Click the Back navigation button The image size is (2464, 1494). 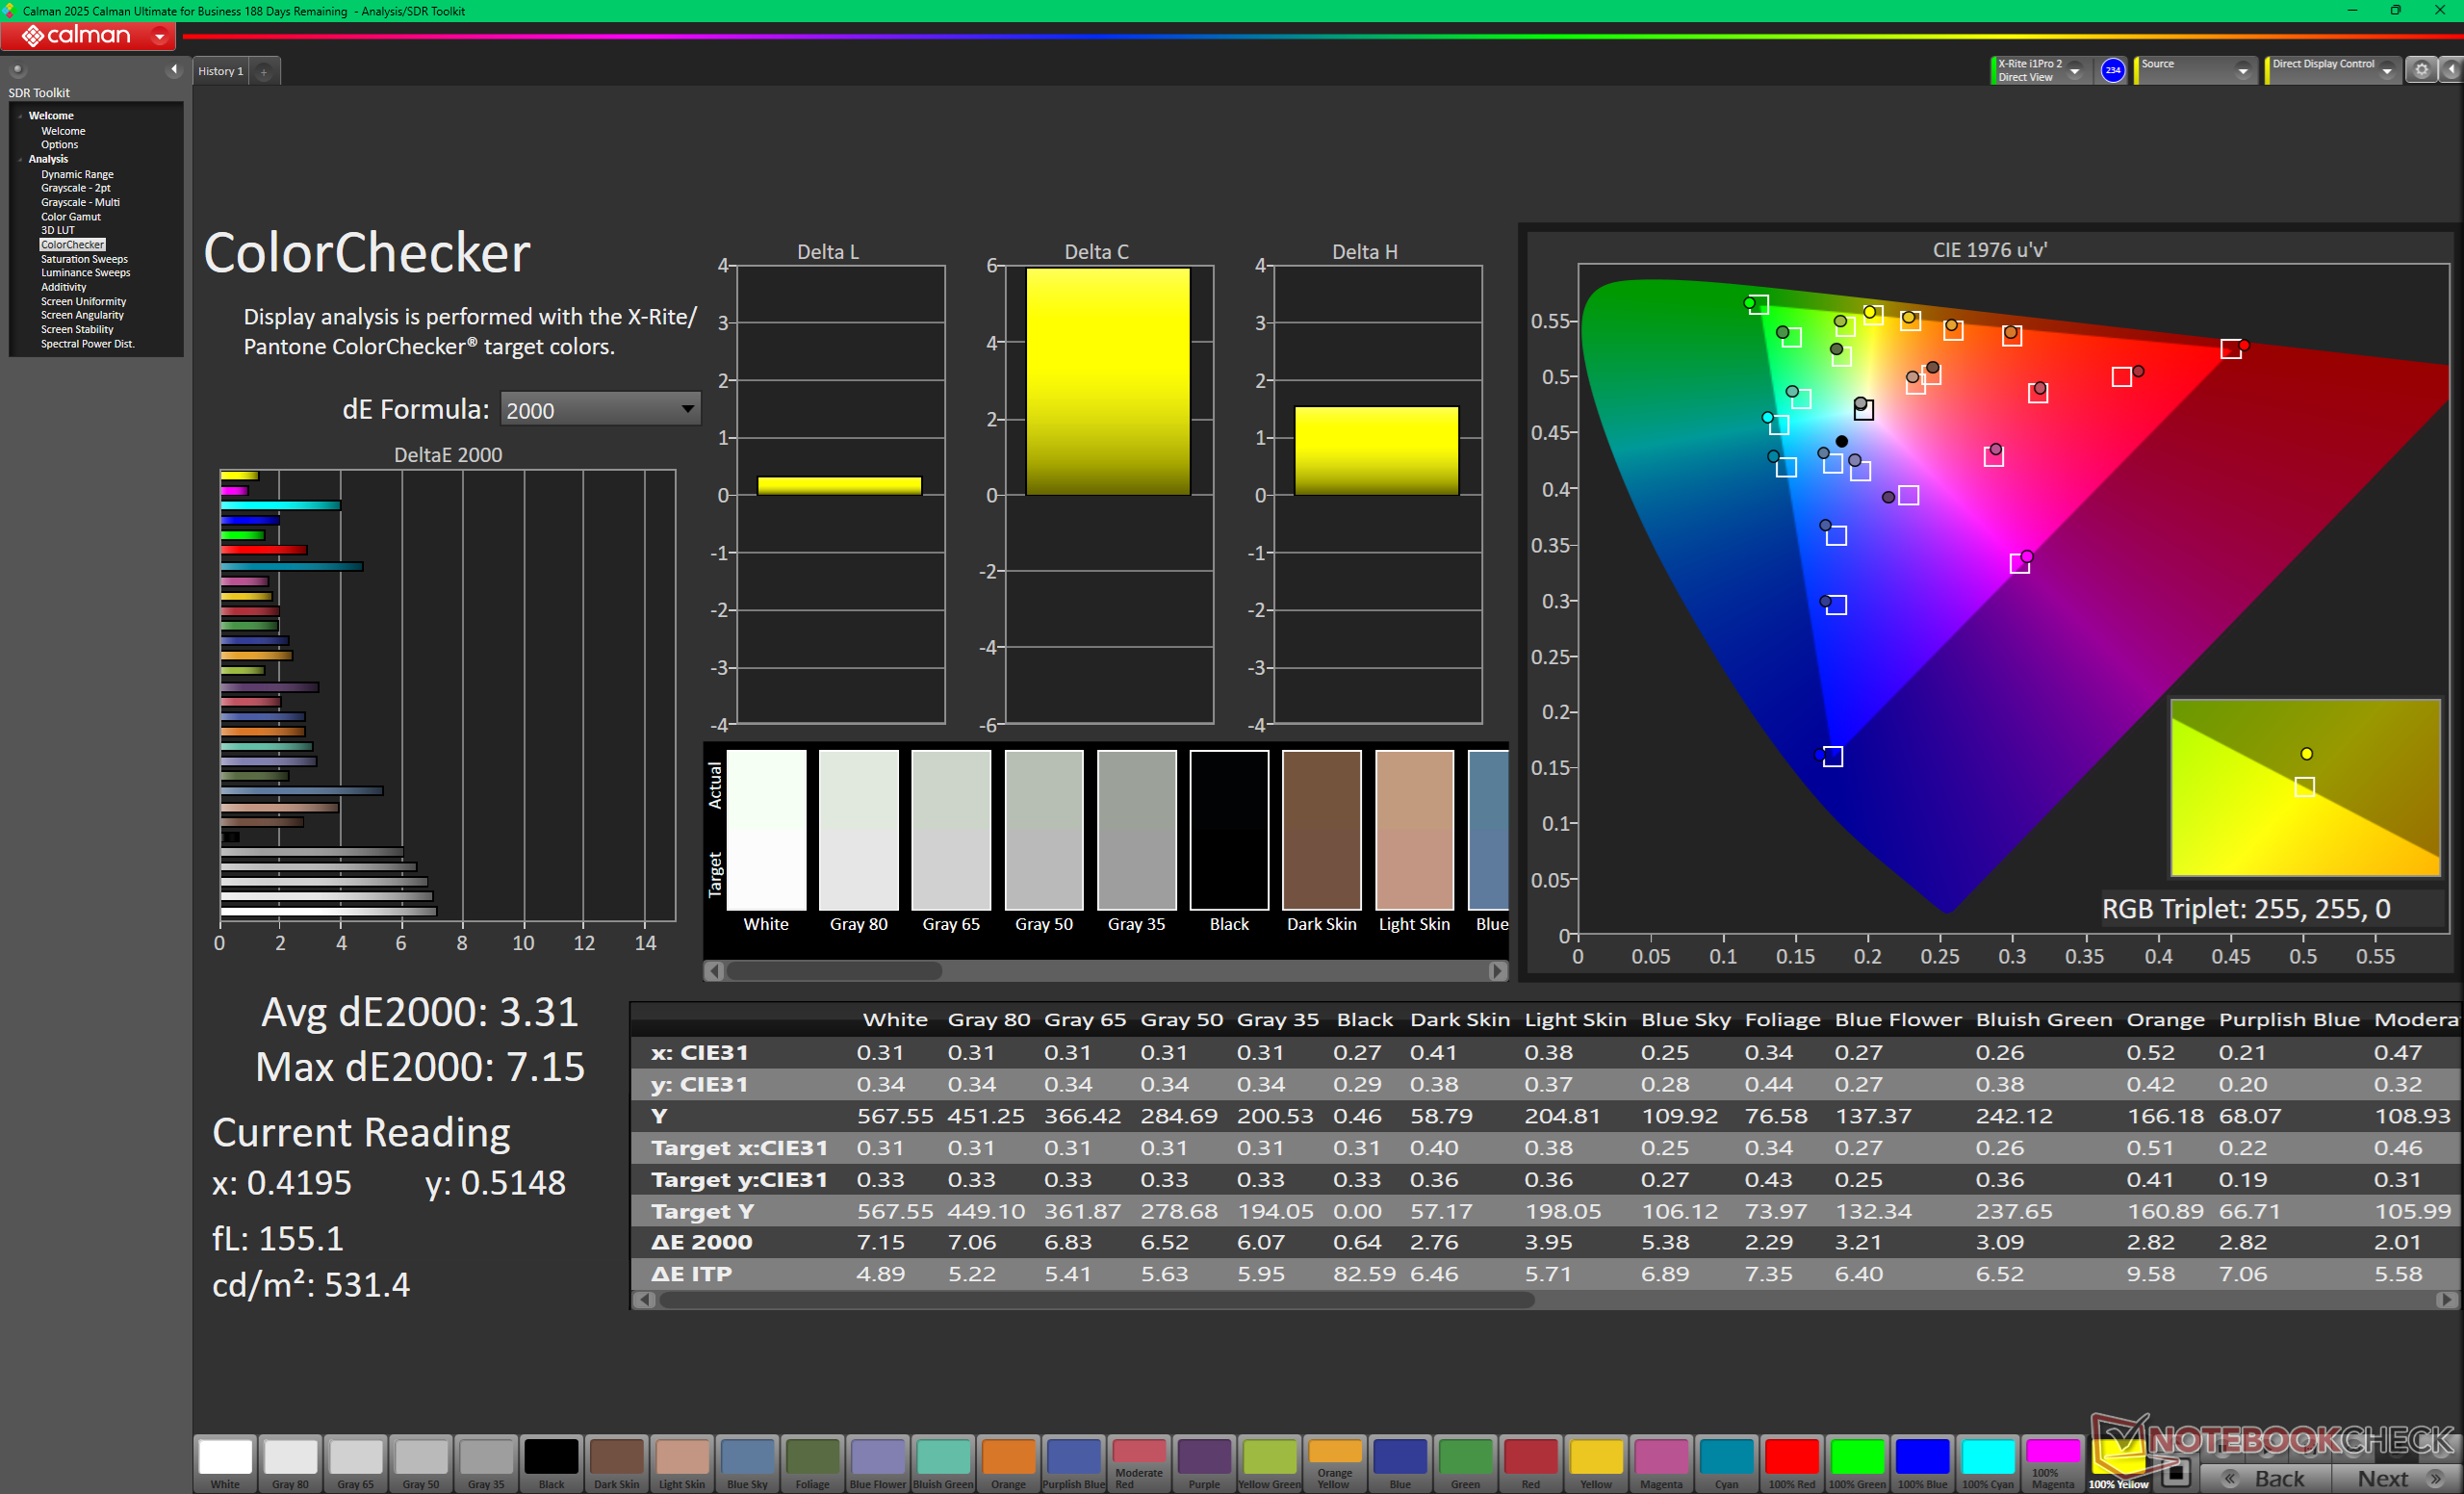[x=2265, y=1478]
